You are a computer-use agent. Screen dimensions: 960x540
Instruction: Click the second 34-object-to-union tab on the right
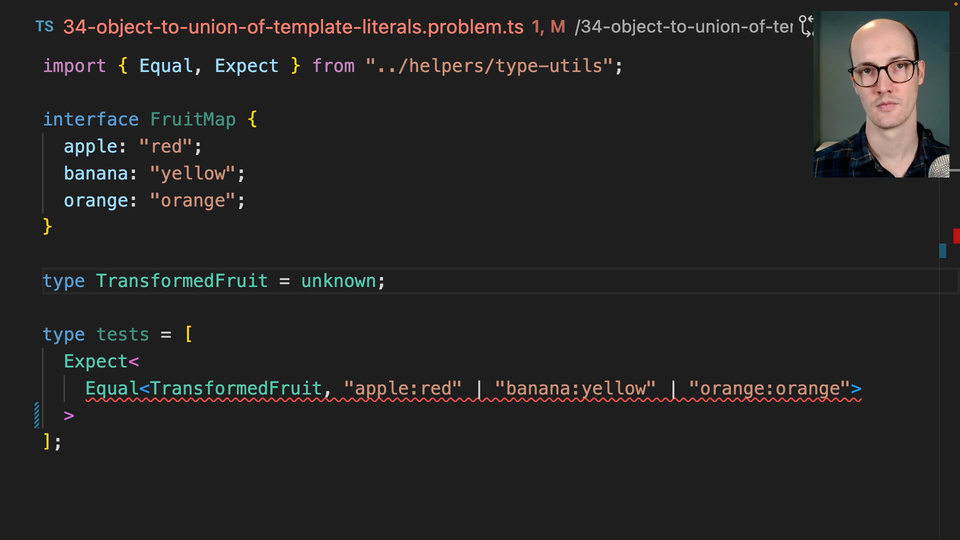[x=684, y=27]
